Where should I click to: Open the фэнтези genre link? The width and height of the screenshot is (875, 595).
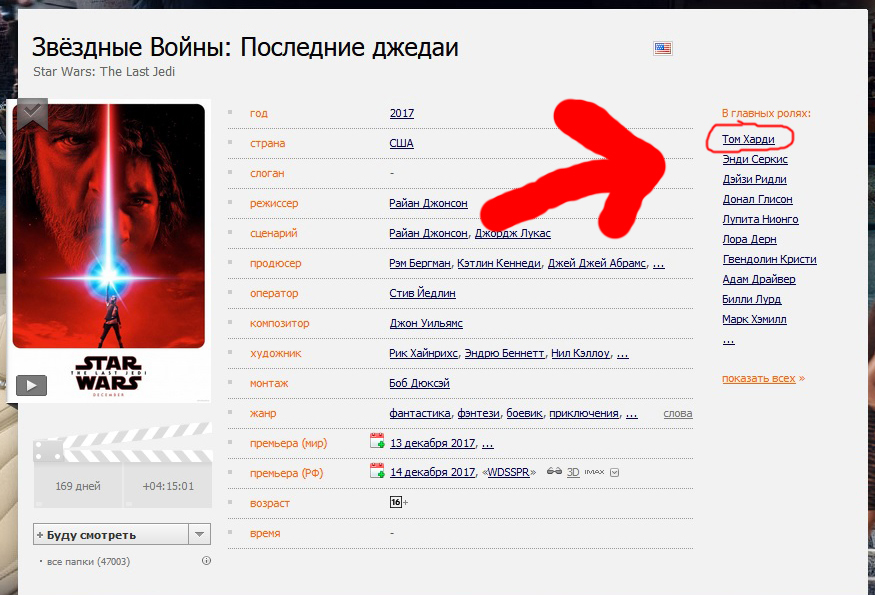478,414
